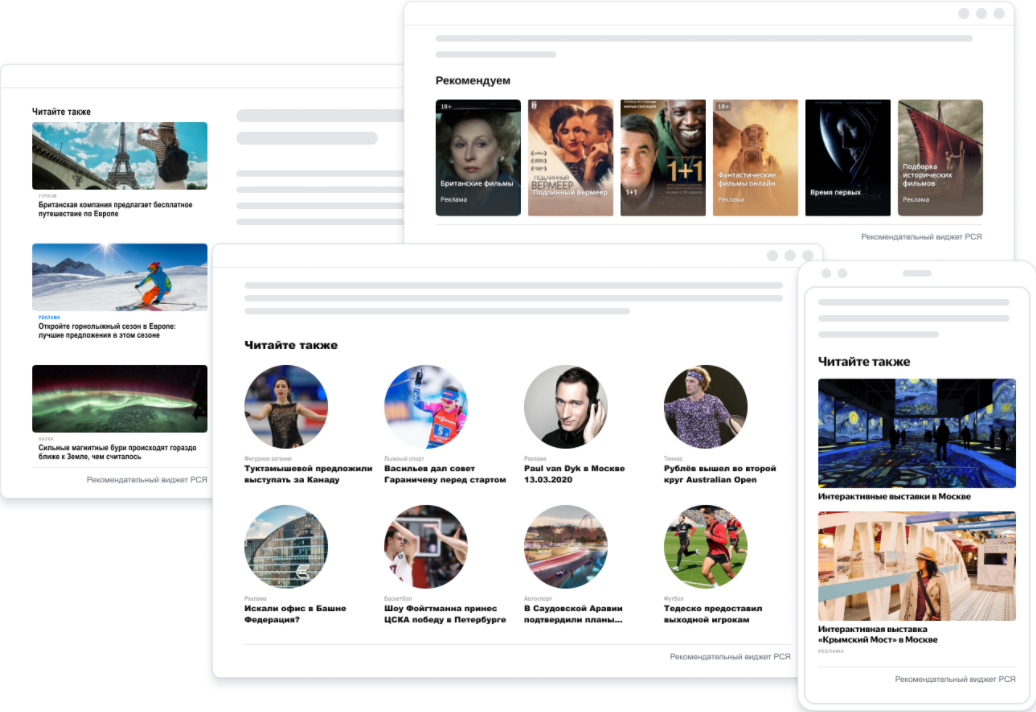Click the football players round photo
1036x712 pixels.
point(706,546)
